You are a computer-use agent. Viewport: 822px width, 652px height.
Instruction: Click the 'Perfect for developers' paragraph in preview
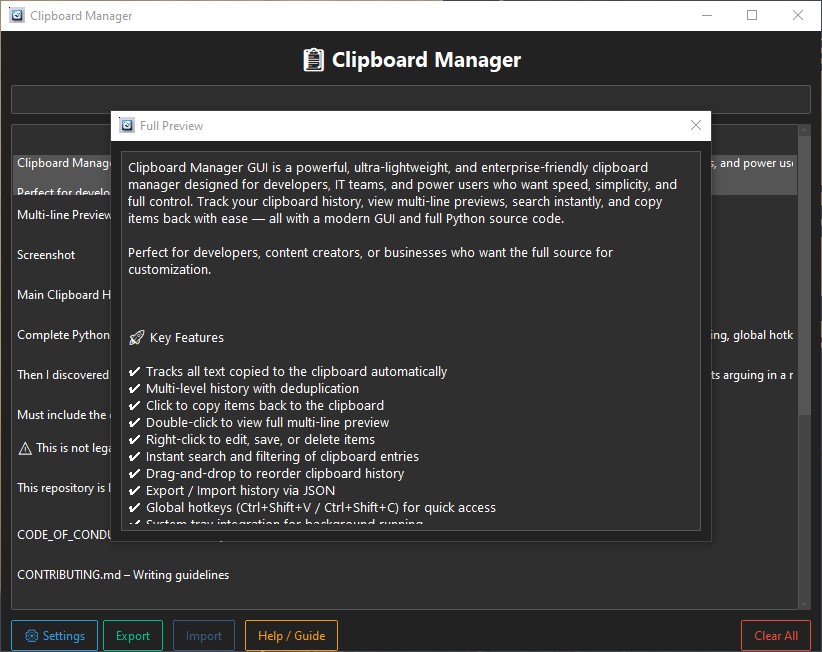tap(370, 261)
